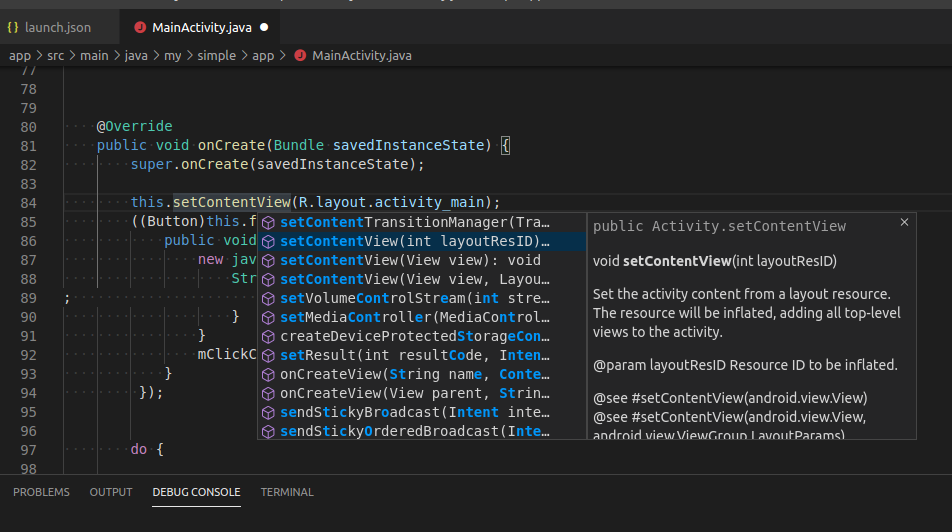952x532 pixels.
Task: Select the DEBUG CONSOLE panel tab
Action: point(196,492)
